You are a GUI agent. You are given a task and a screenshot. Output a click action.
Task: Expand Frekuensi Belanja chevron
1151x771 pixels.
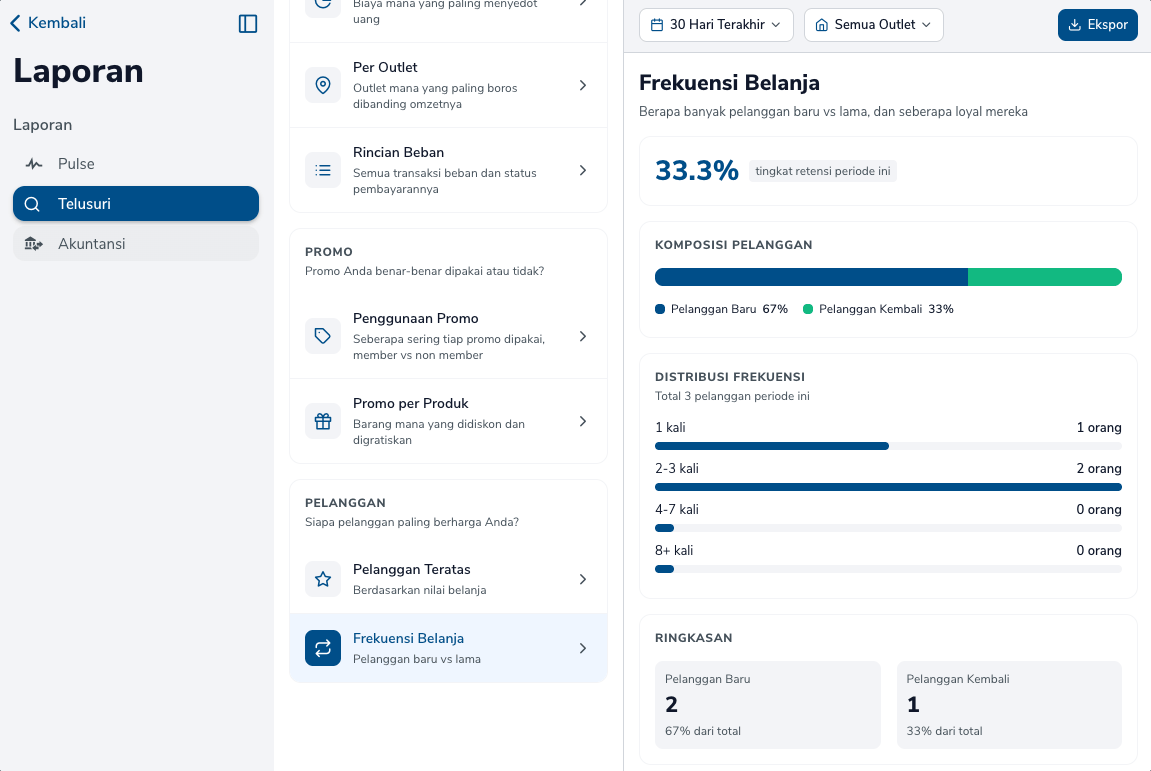583,648
